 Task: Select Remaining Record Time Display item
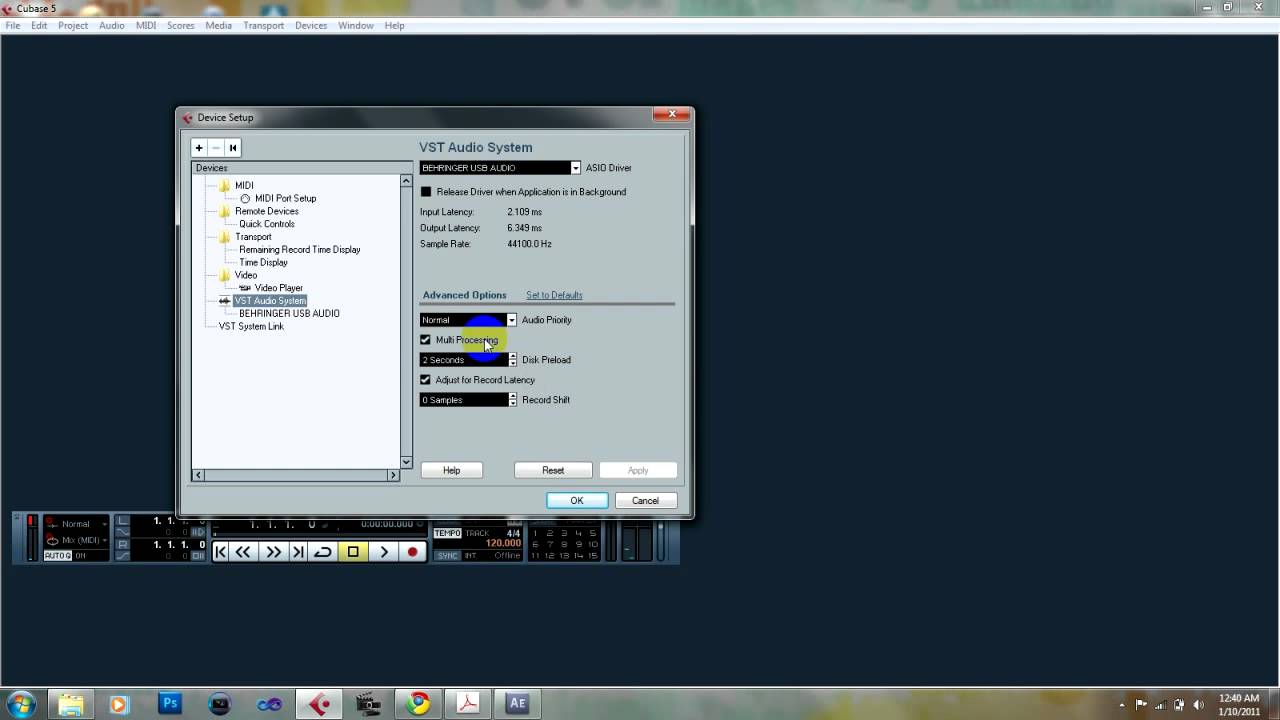click(x=300, y=250)
